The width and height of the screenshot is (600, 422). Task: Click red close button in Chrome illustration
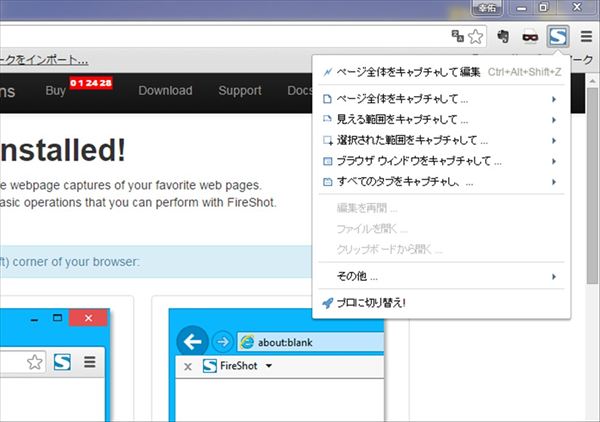89,318
